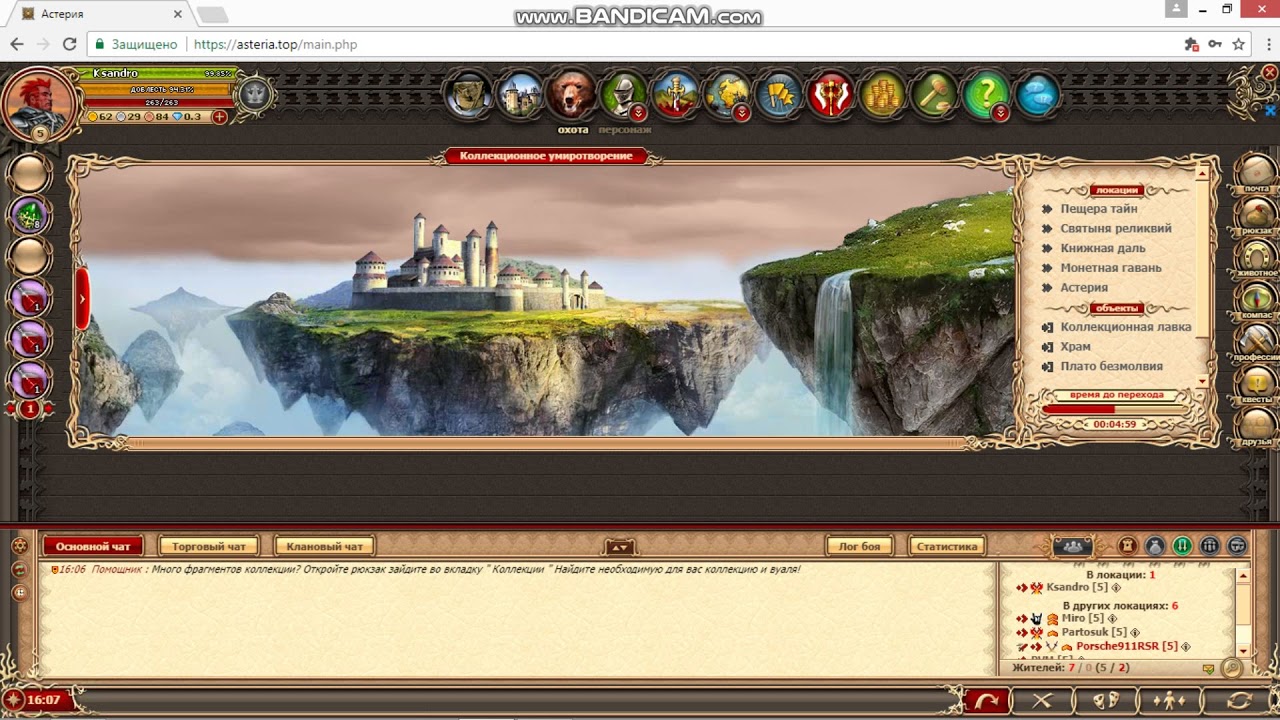The image size is (1280, 720).
Task: Open the professions (профессии) icon
Action: (x=1257, y=340)
